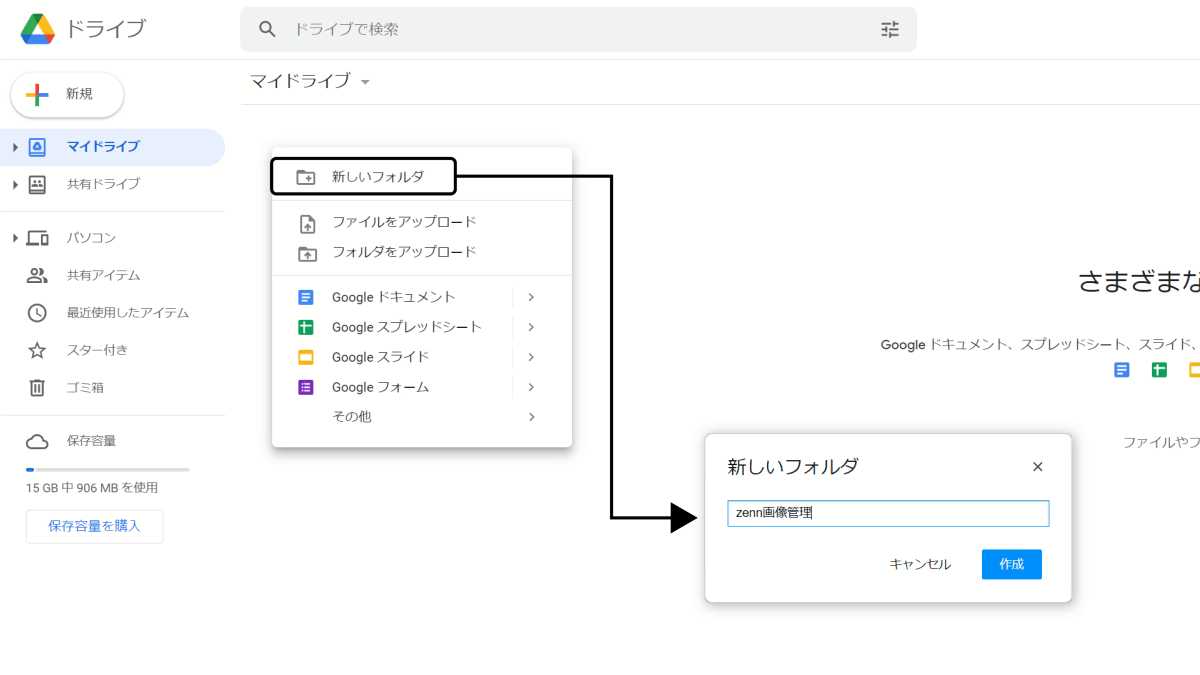
Task: Click the file upload icon in the menu
Action: (x=307, y=223)
